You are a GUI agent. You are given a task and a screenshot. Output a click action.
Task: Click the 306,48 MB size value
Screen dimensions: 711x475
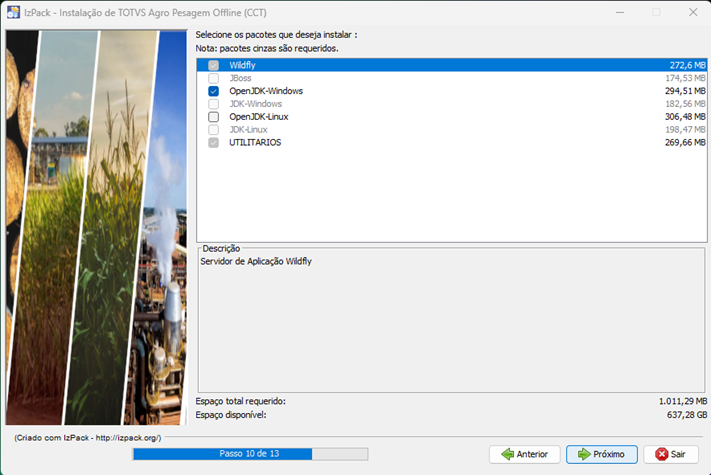(685, 117)
